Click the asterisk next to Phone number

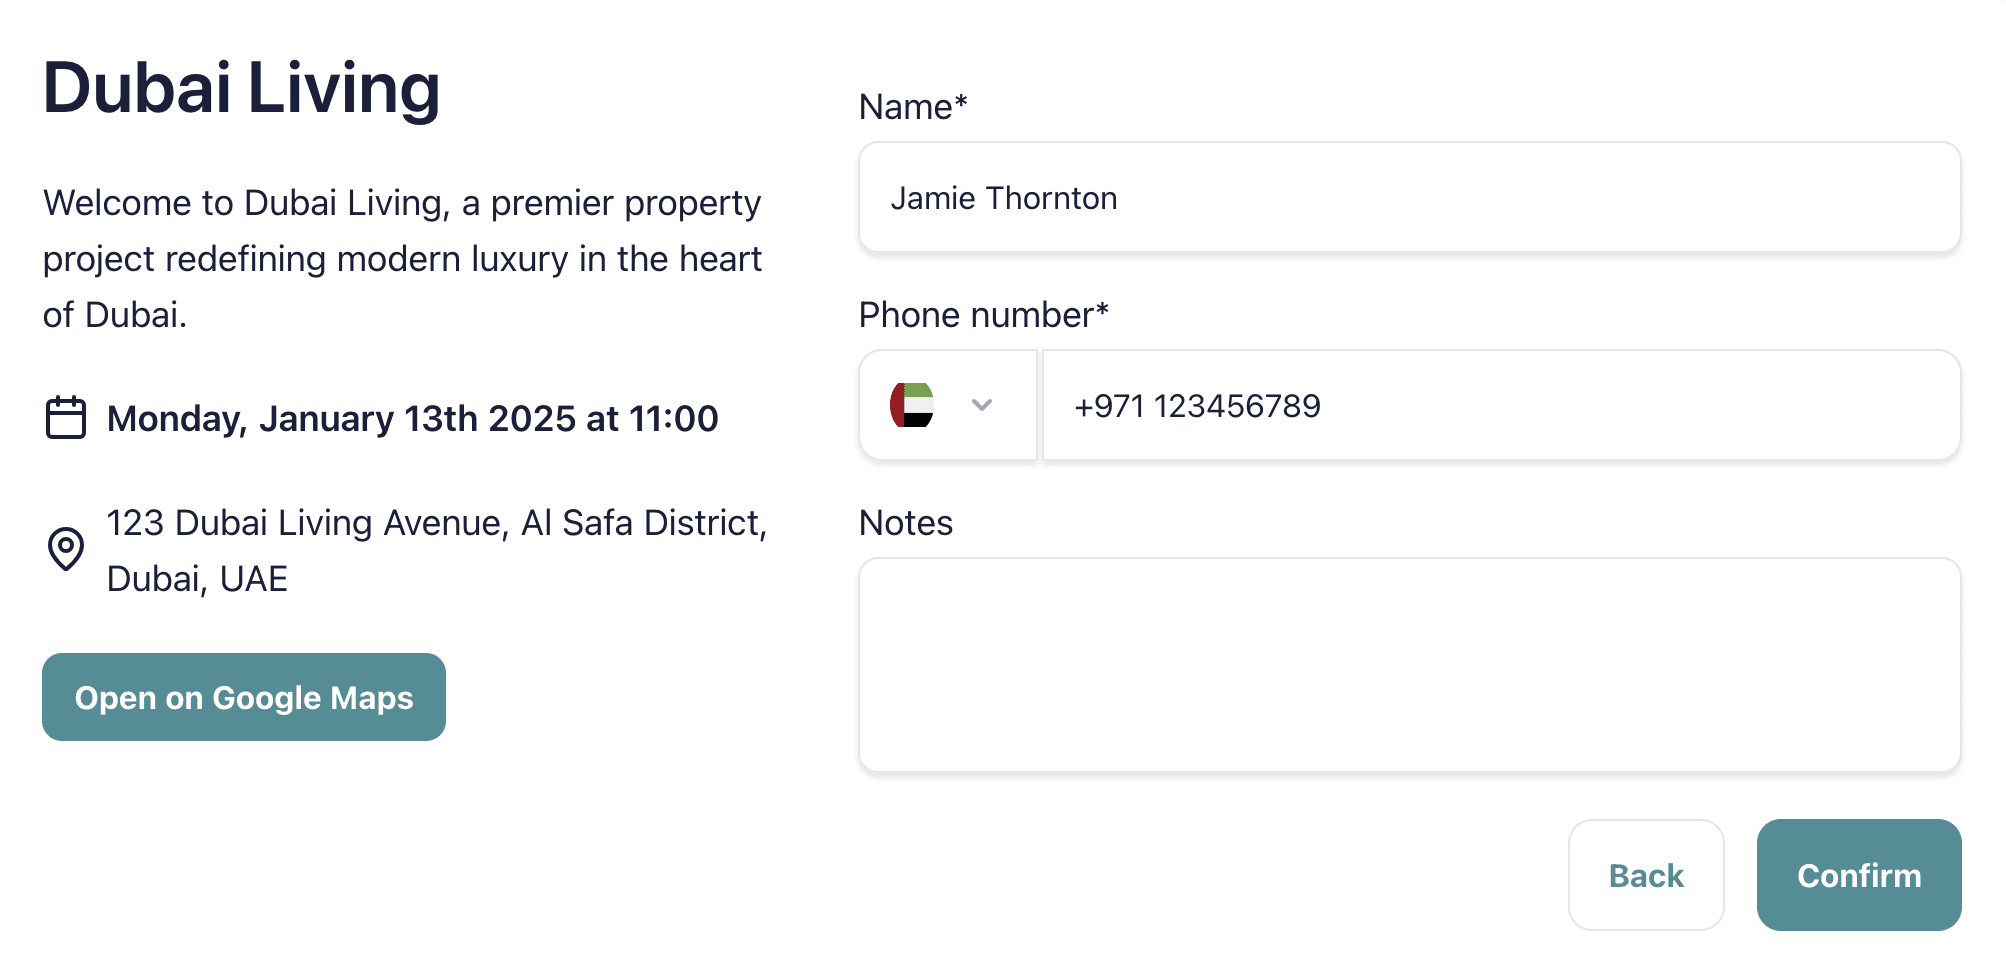[x=1102, y=310]
